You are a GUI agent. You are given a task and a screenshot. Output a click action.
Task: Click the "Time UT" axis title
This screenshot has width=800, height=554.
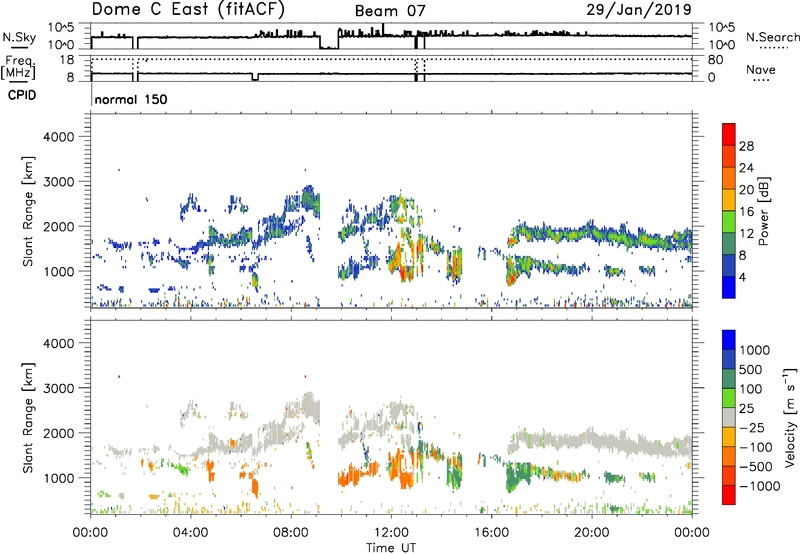coord(391,548)
